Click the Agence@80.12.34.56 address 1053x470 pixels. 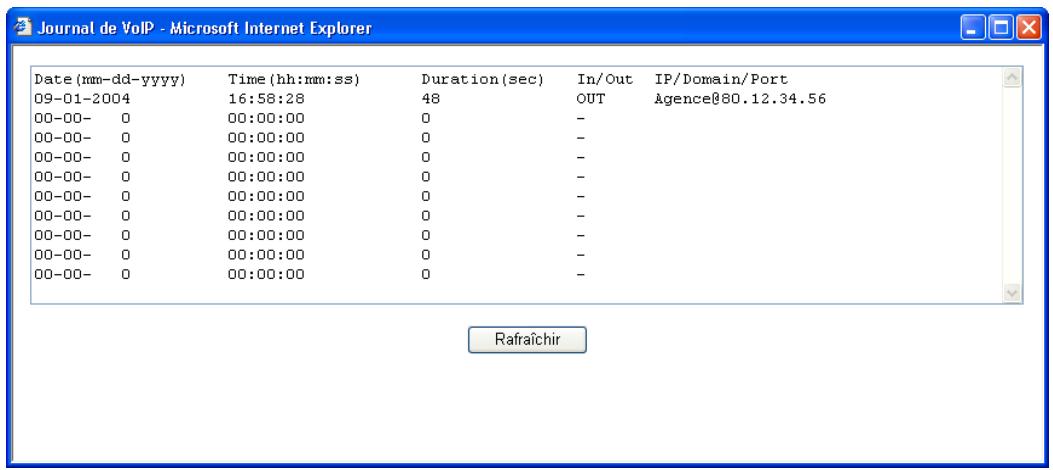click(x=740, y=99)
